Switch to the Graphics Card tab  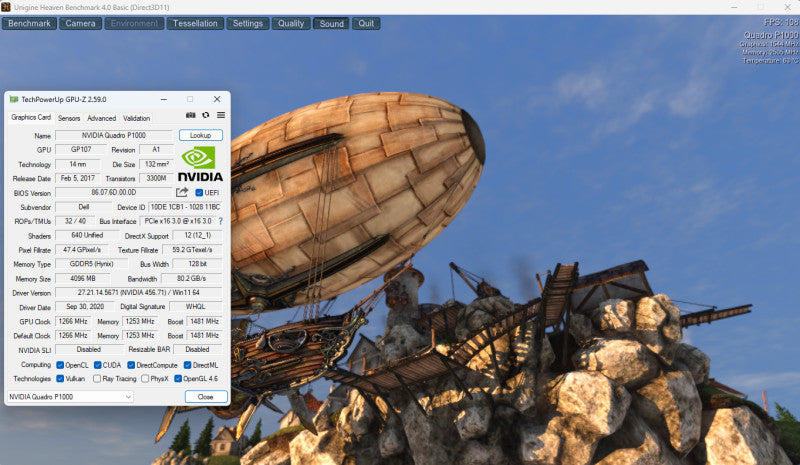coord(31,117)
